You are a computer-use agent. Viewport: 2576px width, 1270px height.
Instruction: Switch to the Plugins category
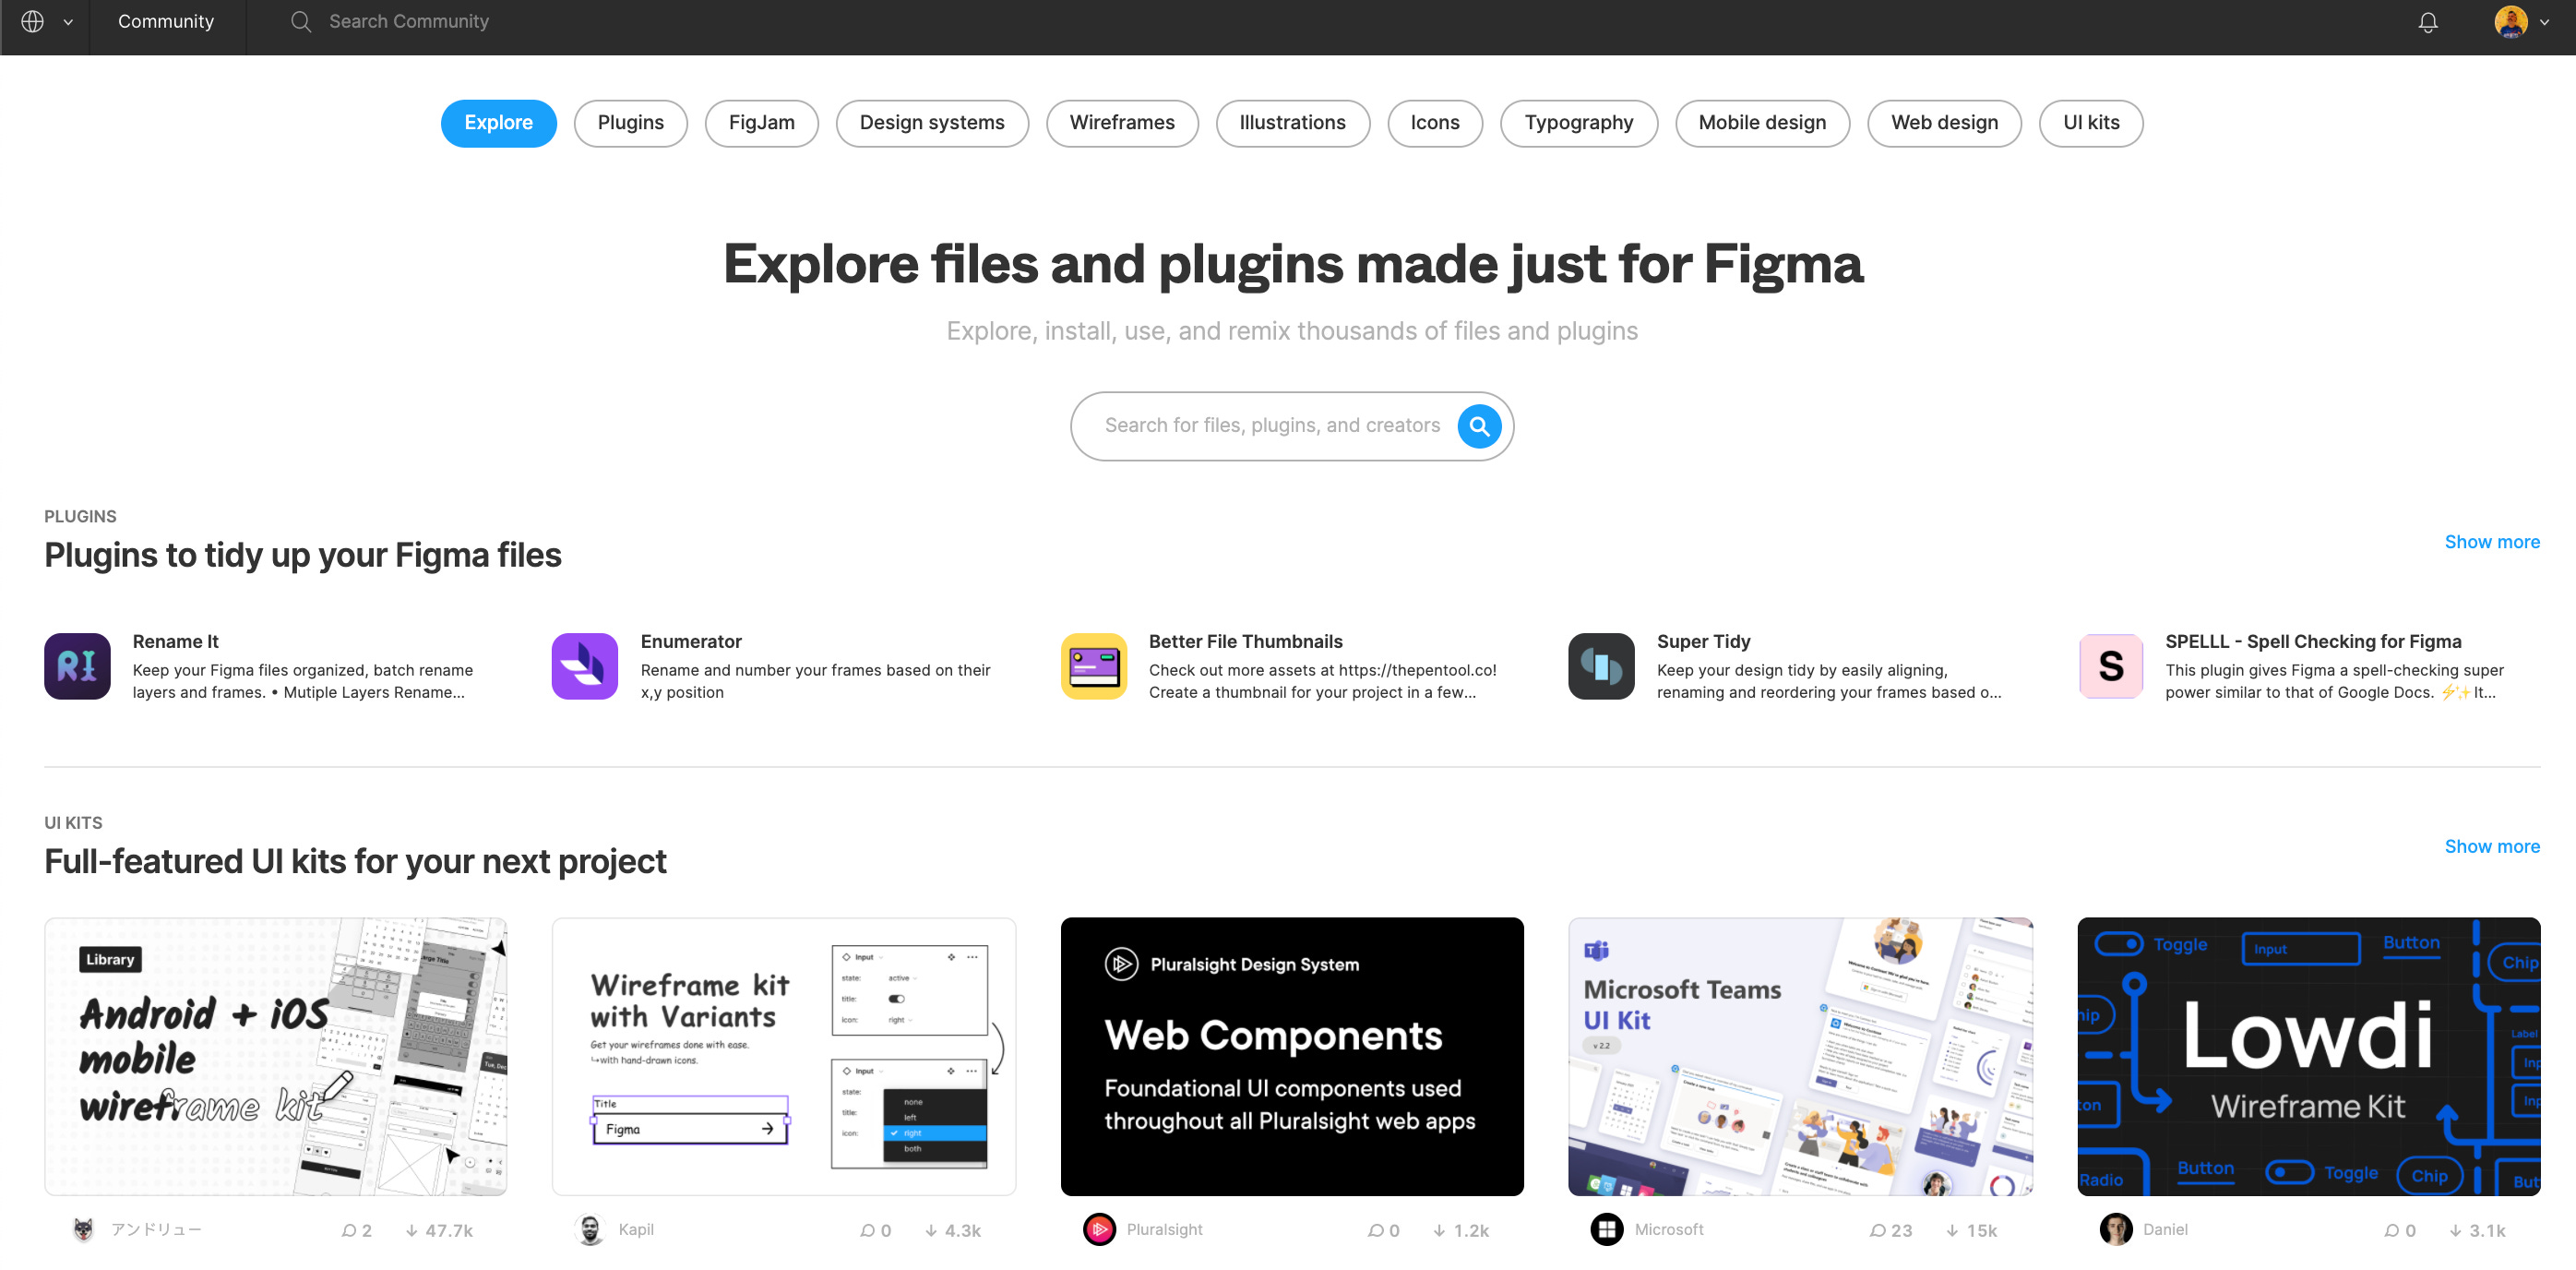[x=630, y=123]
